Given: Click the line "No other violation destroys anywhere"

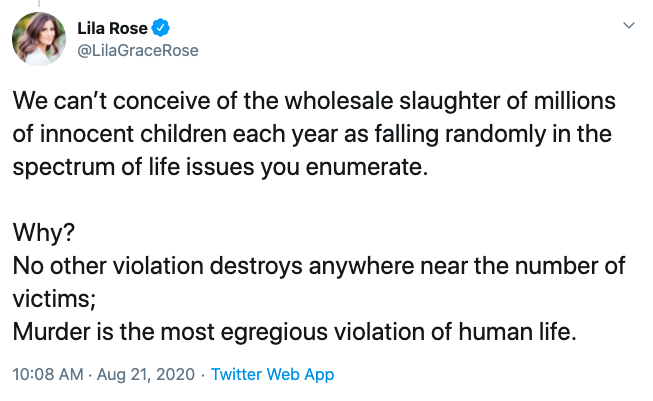Looking at the screenshot, I should [x=318, y=265].
